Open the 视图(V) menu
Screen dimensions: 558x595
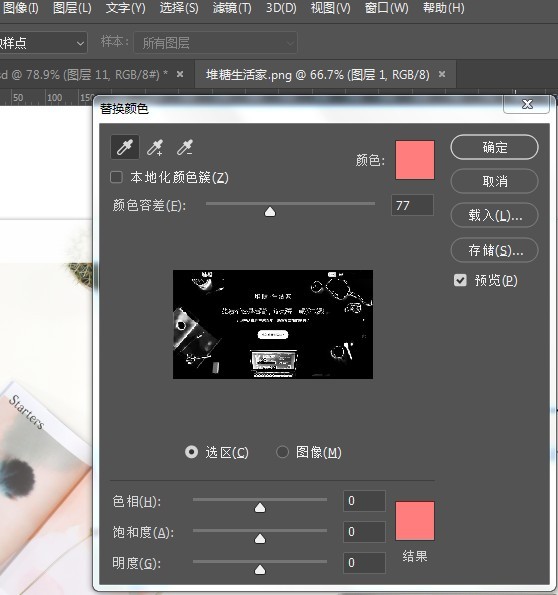[330, 8]
